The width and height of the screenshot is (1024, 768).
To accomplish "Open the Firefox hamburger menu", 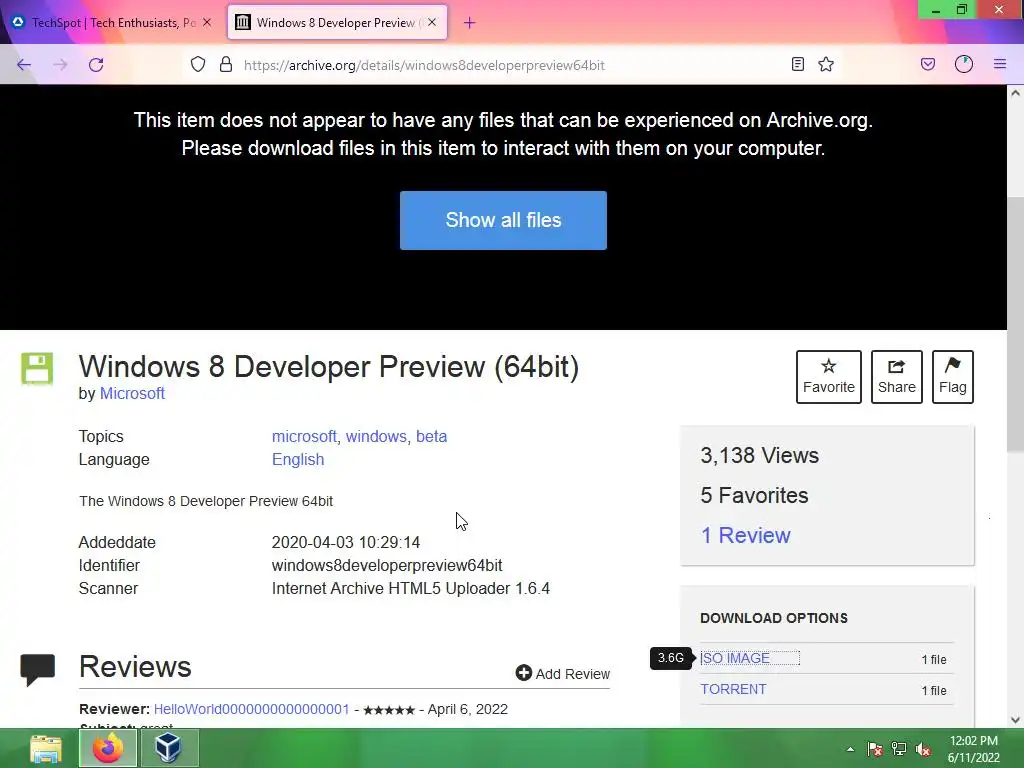I will (x=1000, y=64).
